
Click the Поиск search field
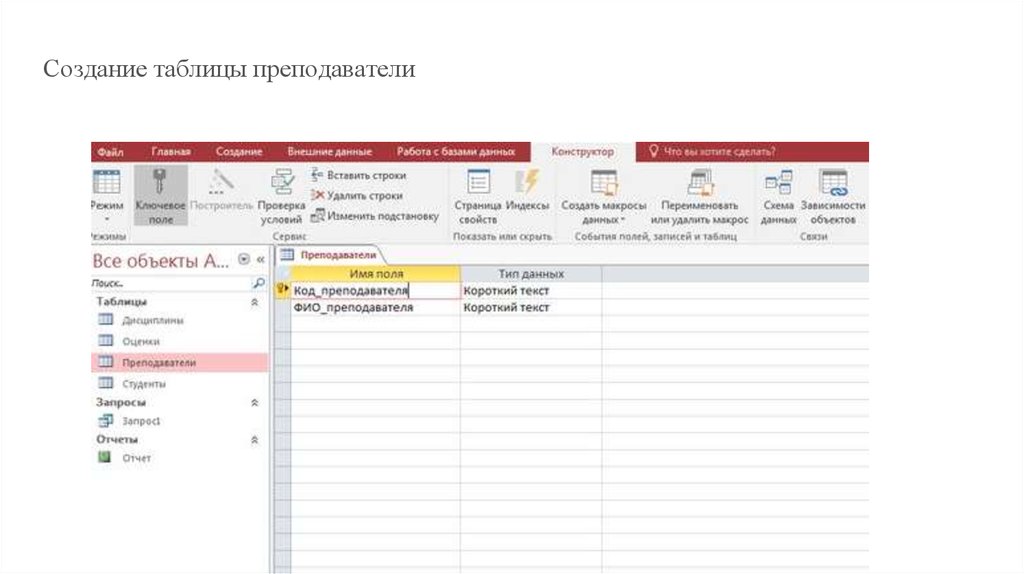168,284
